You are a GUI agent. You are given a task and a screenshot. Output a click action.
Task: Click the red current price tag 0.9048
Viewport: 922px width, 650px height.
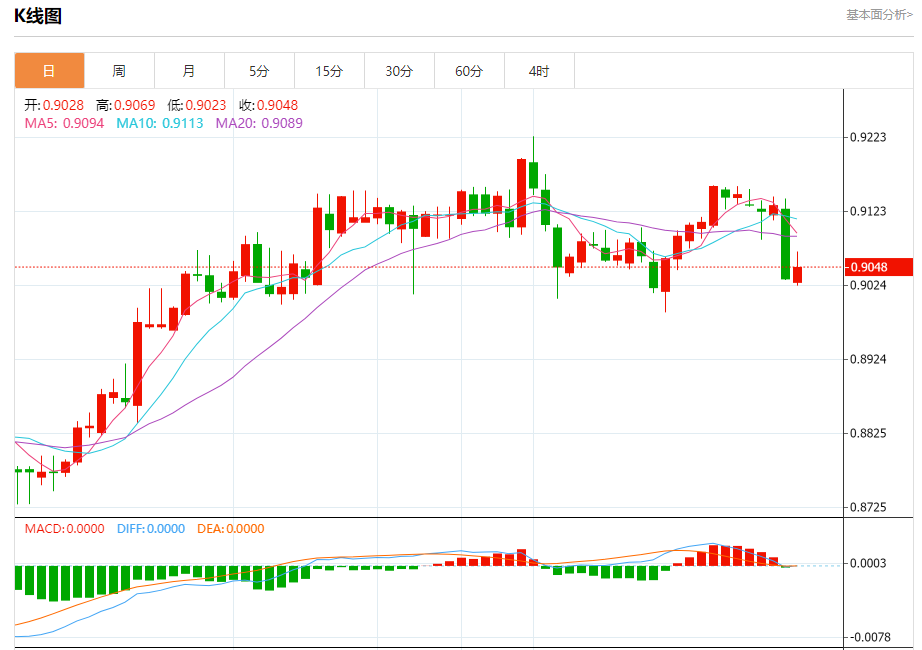(878, 267)
